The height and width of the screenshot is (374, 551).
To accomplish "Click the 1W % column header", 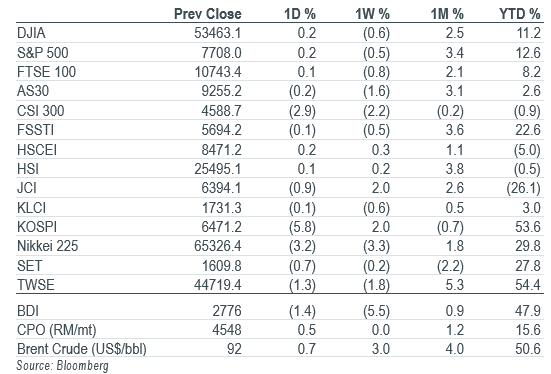I will pyautogui.click(x=372, y=14).
